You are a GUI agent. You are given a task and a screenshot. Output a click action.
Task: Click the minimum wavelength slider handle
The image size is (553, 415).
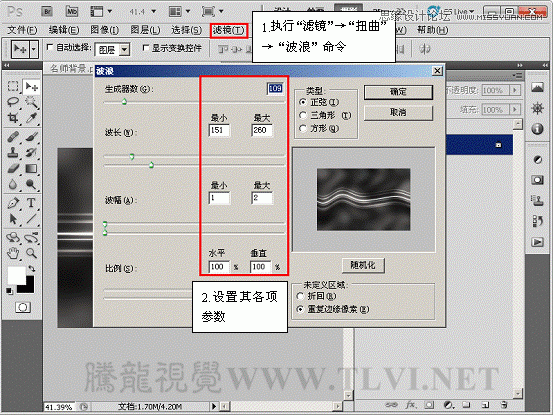click(x=132, y=156)
